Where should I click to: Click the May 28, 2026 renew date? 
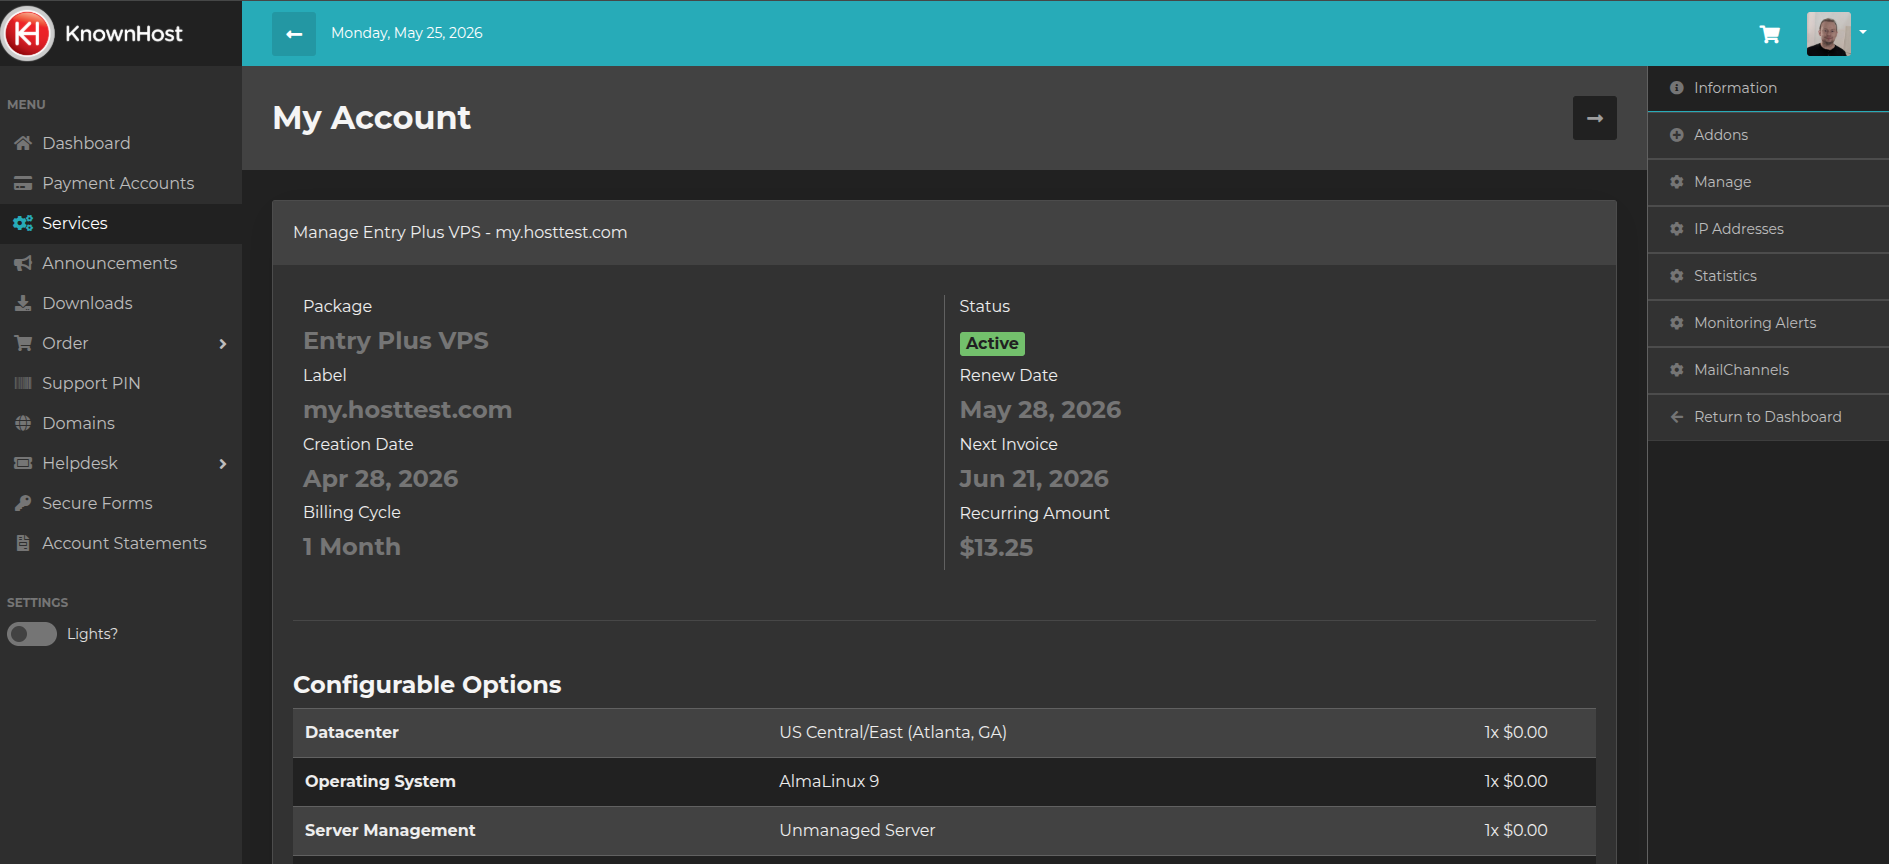1040,410
